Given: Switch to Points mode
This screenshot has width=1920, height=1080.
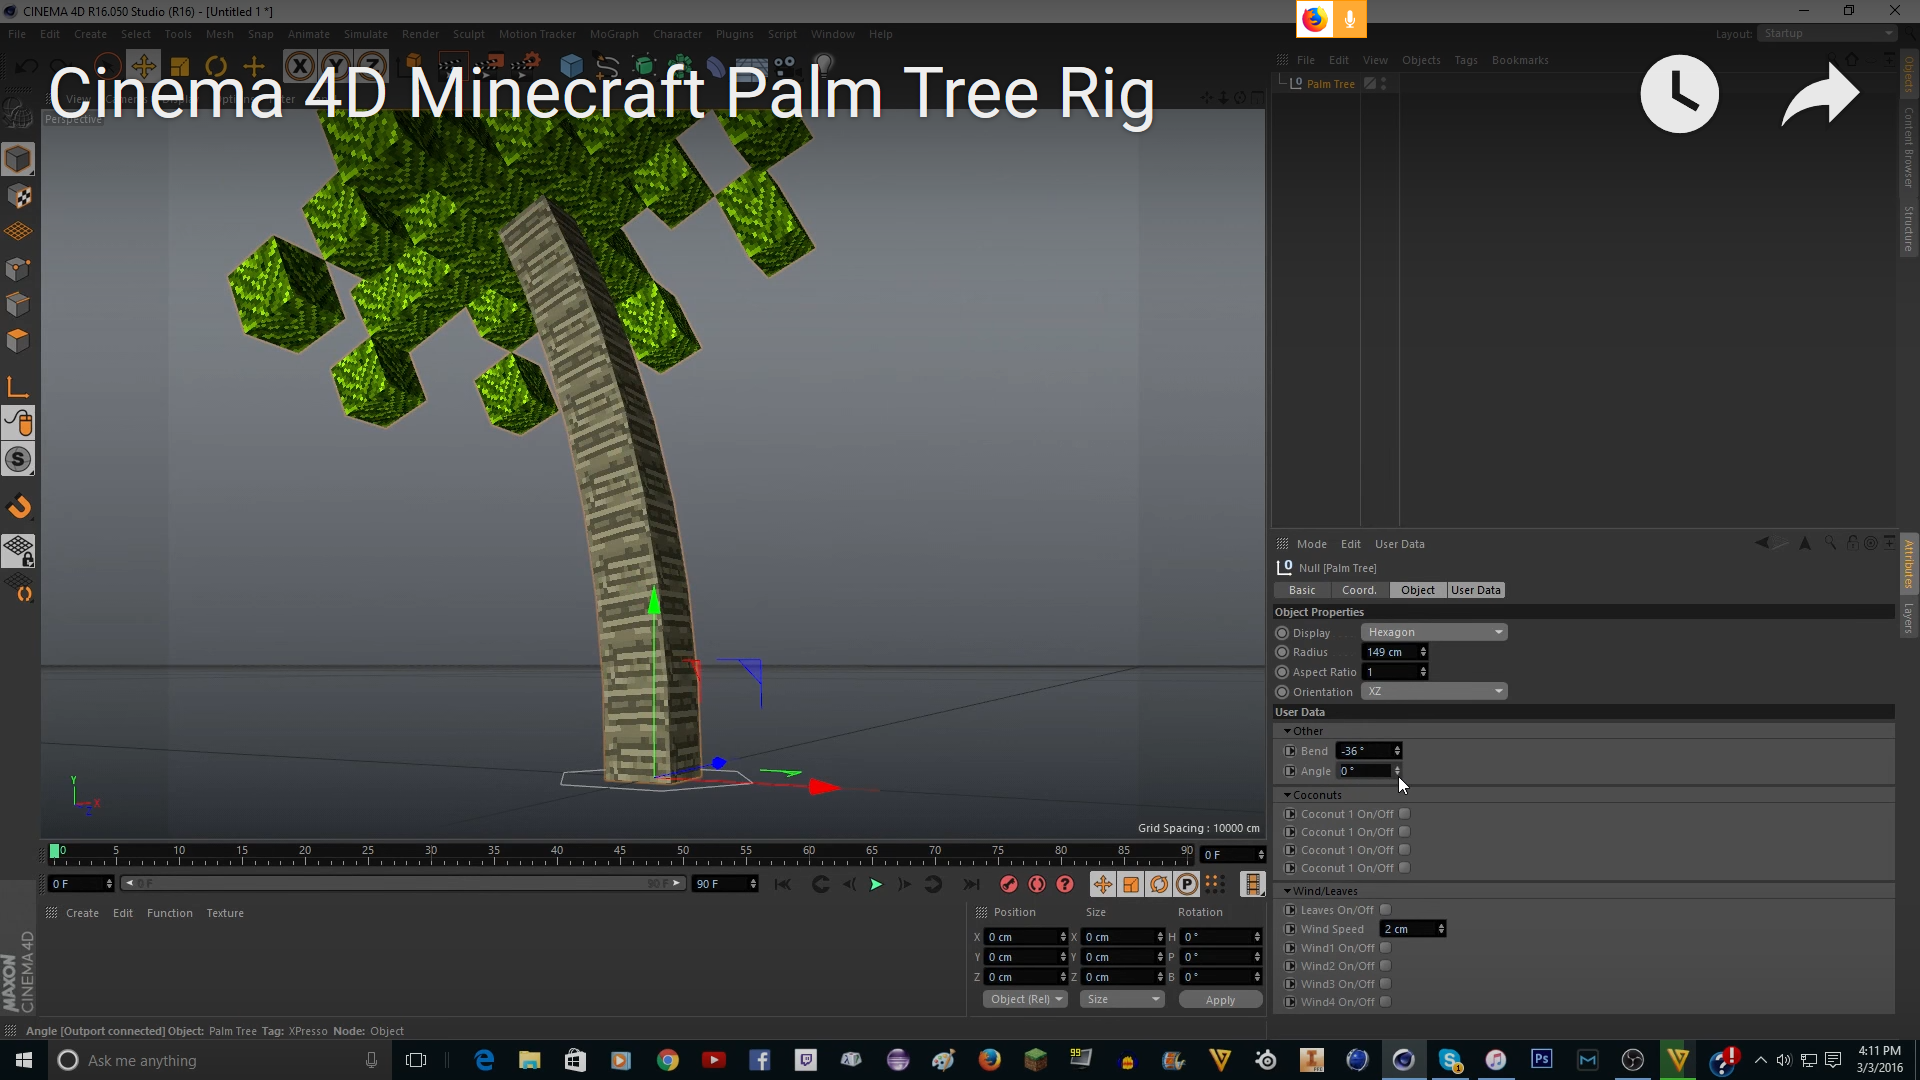Looking at the screenshot, I should (18, 268).
